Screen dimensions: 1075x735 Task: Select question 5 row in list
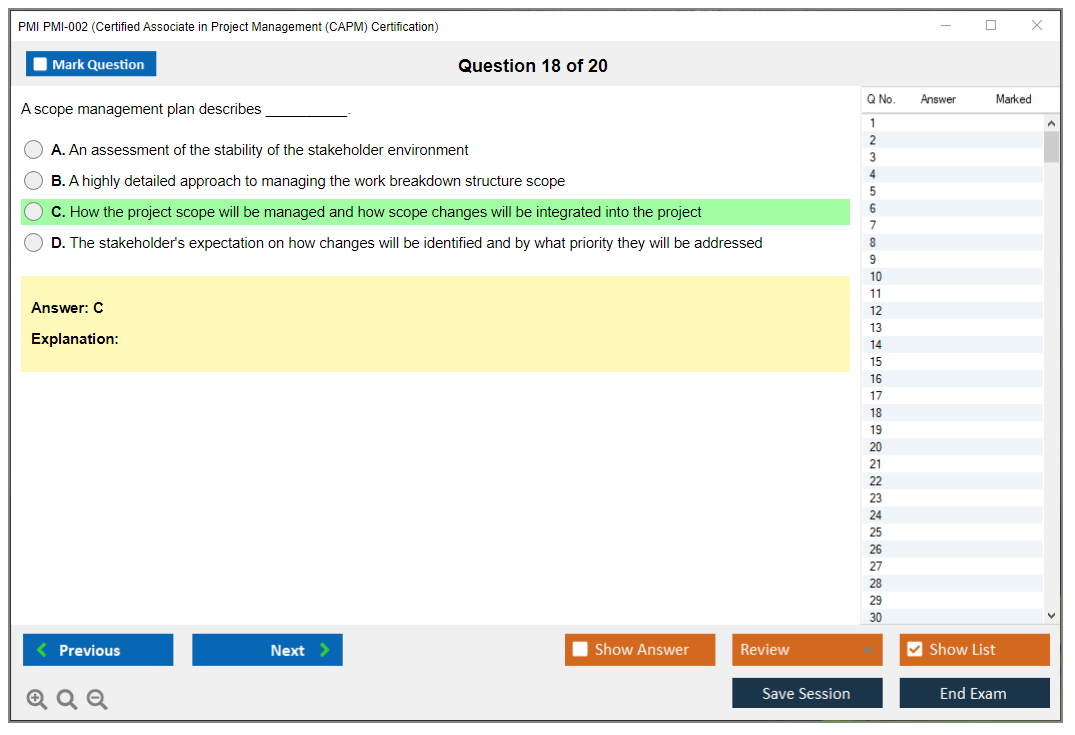[x=873, y=191]
